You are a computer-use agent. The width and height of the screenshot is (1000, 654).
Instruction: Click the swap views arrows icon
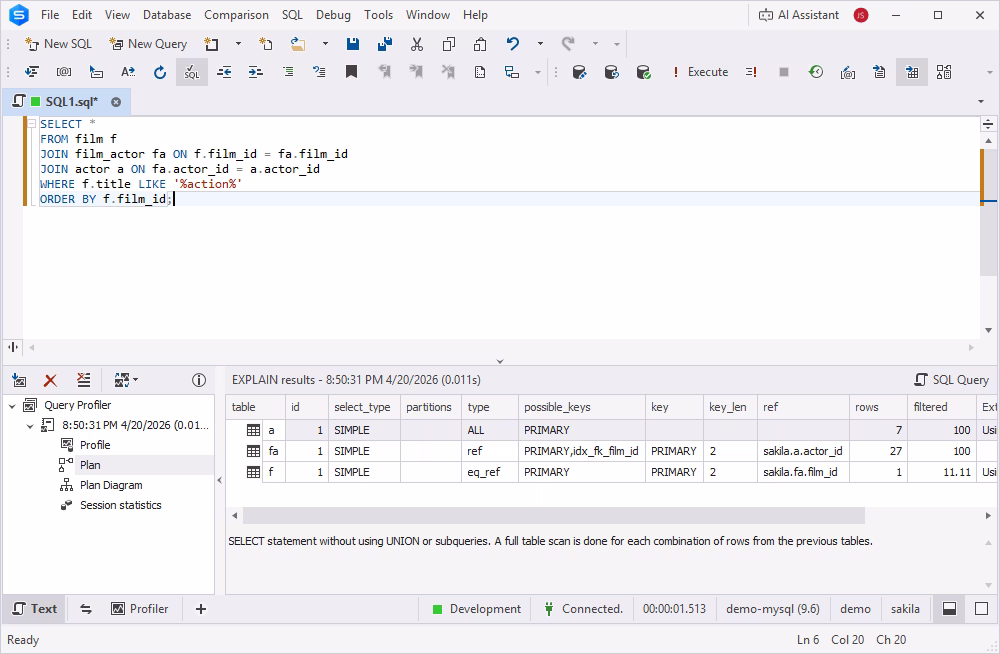click(86, 609)
